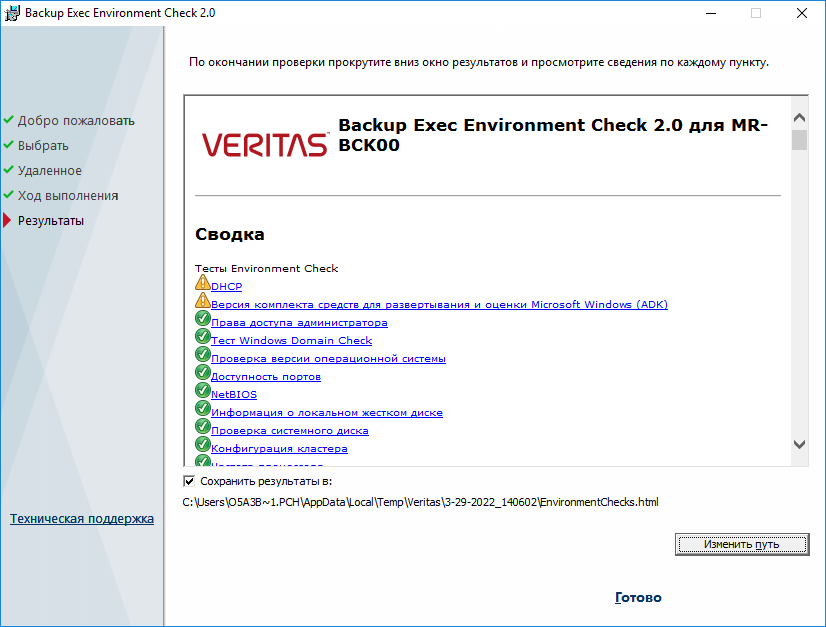Click red arrow marker beside Результаты
The width and height of the screenshot is (826, 627).
pos(7,220)
